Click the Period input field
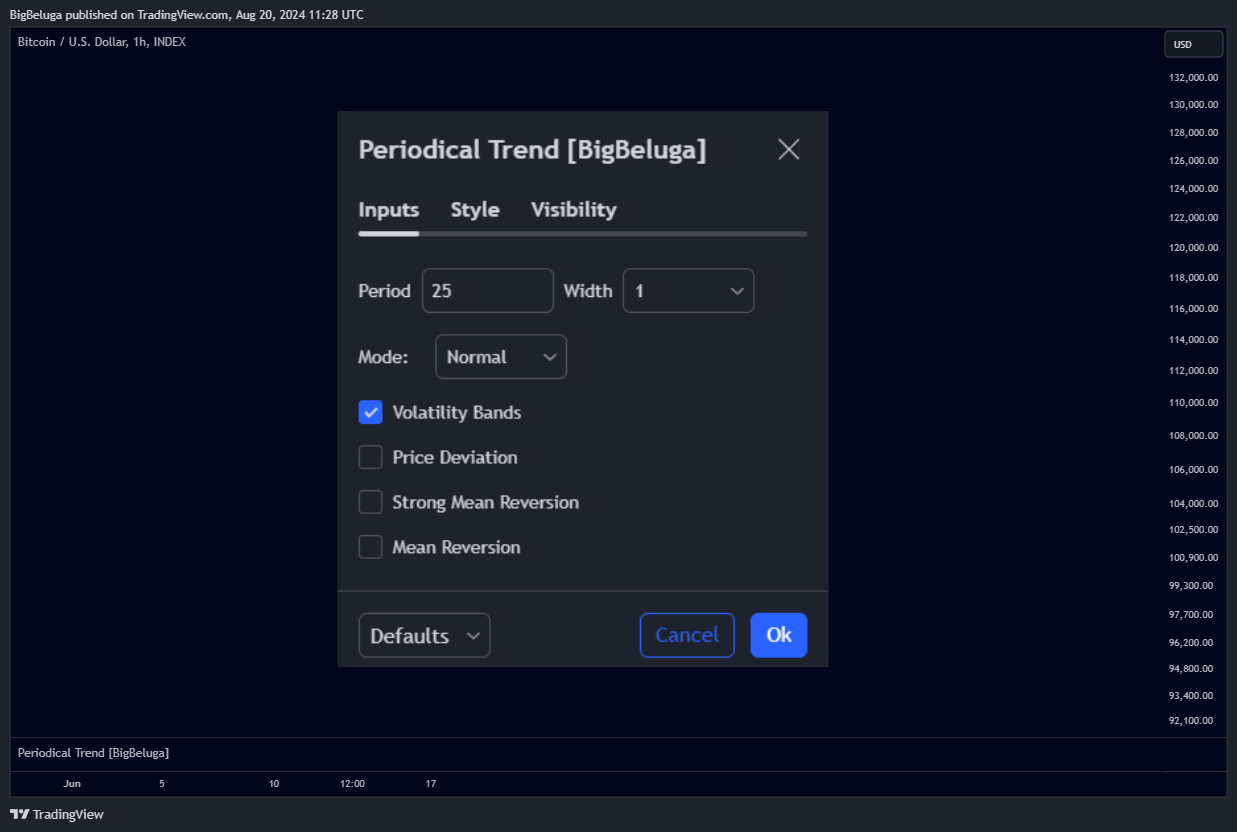The height and width of the screenshot is (832, 1237). (487, 291)
